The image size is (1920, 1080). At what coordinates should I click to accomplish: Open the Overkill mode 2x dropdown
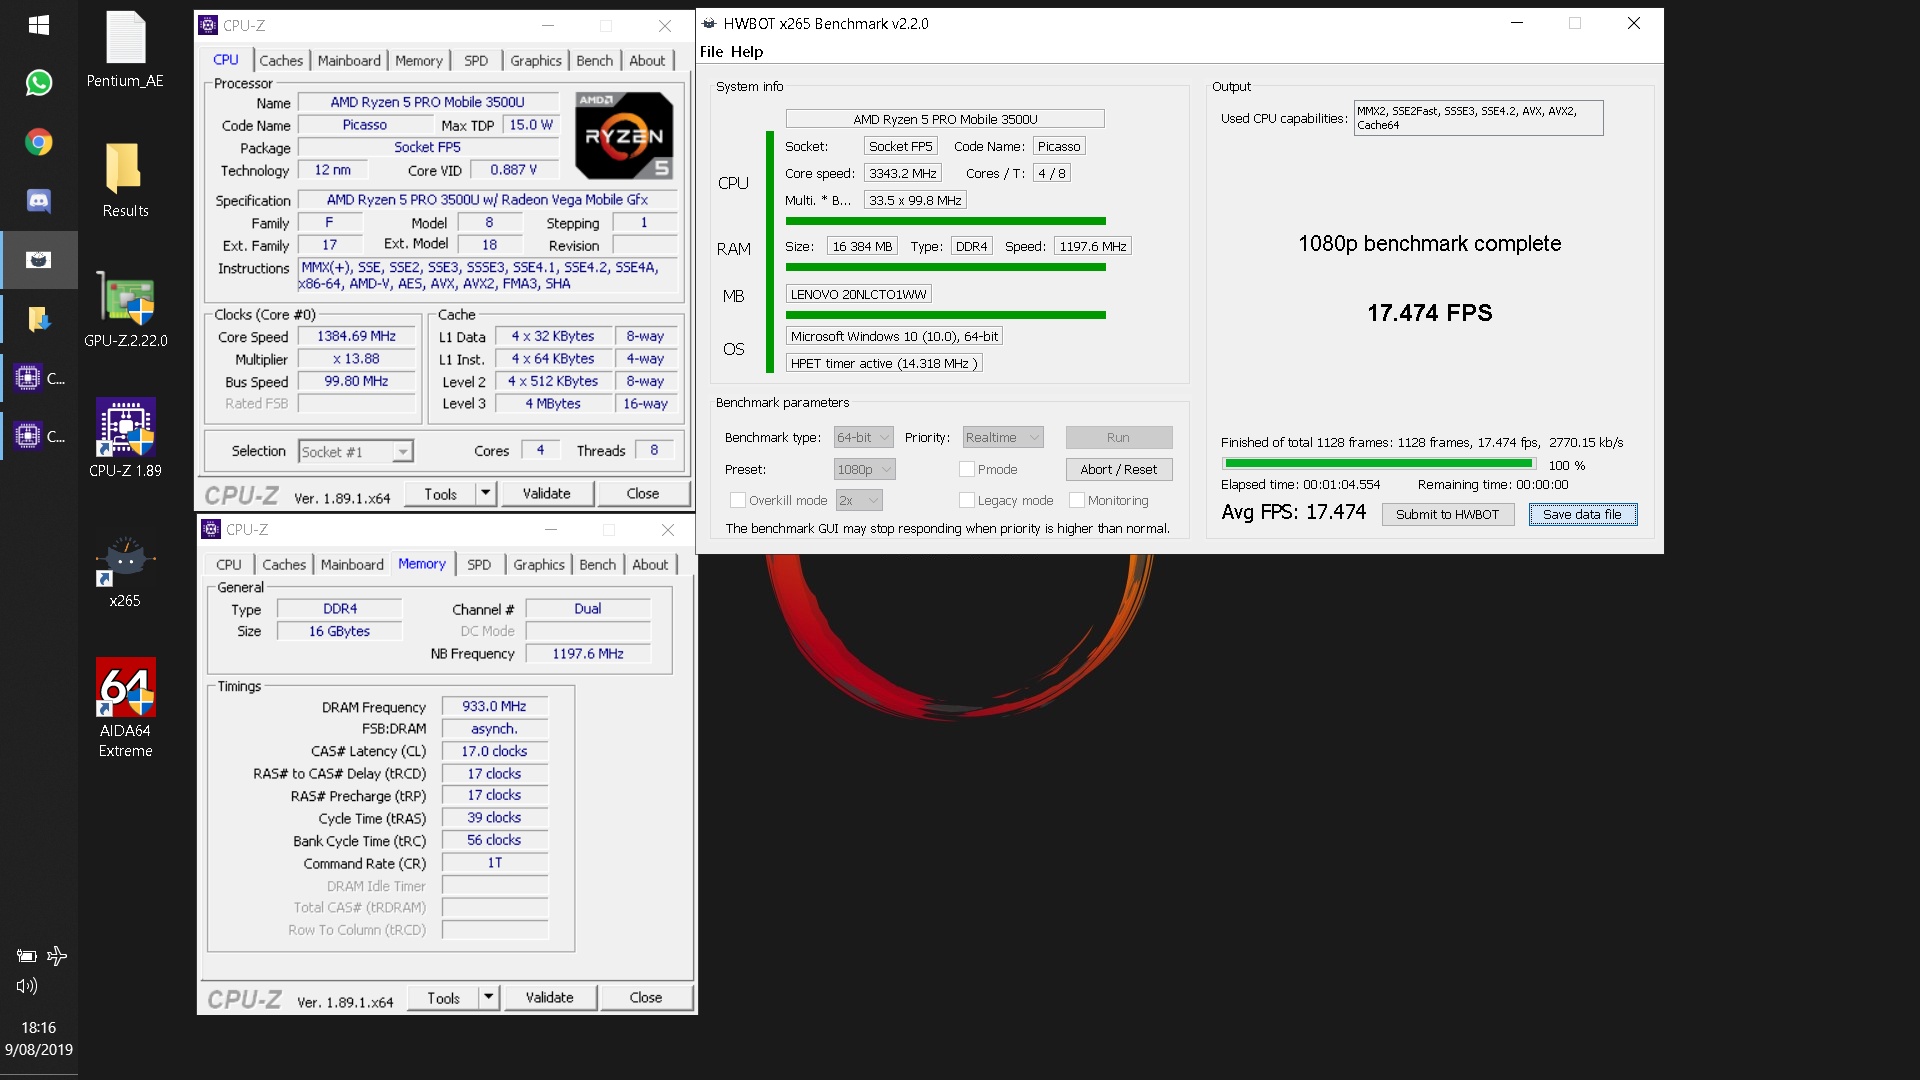(860, 500)
